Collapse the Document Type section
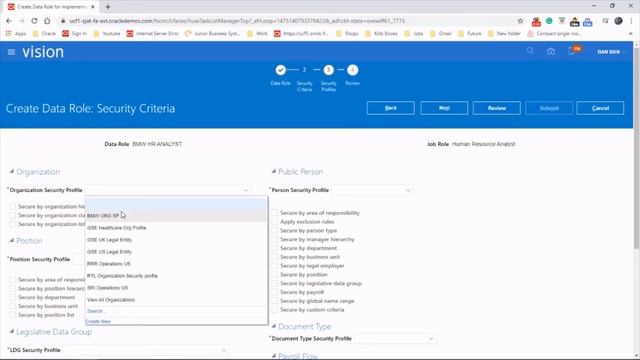640x360 pixels. (x=274, y=326)
